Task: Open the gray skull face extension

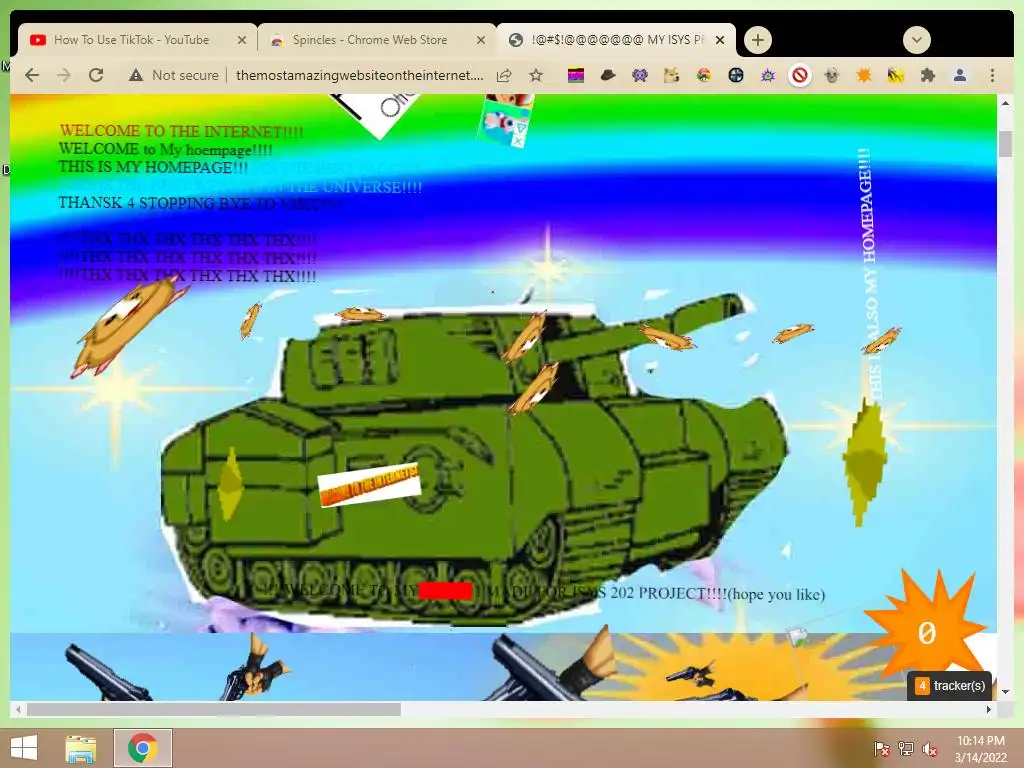Action: pyautogui.click(x=831, y=76)
